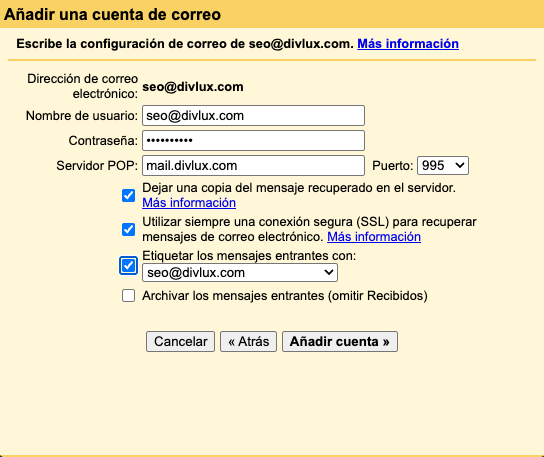
Task: Toggle label incoming messages checkbox
Action: coord(128,266)
